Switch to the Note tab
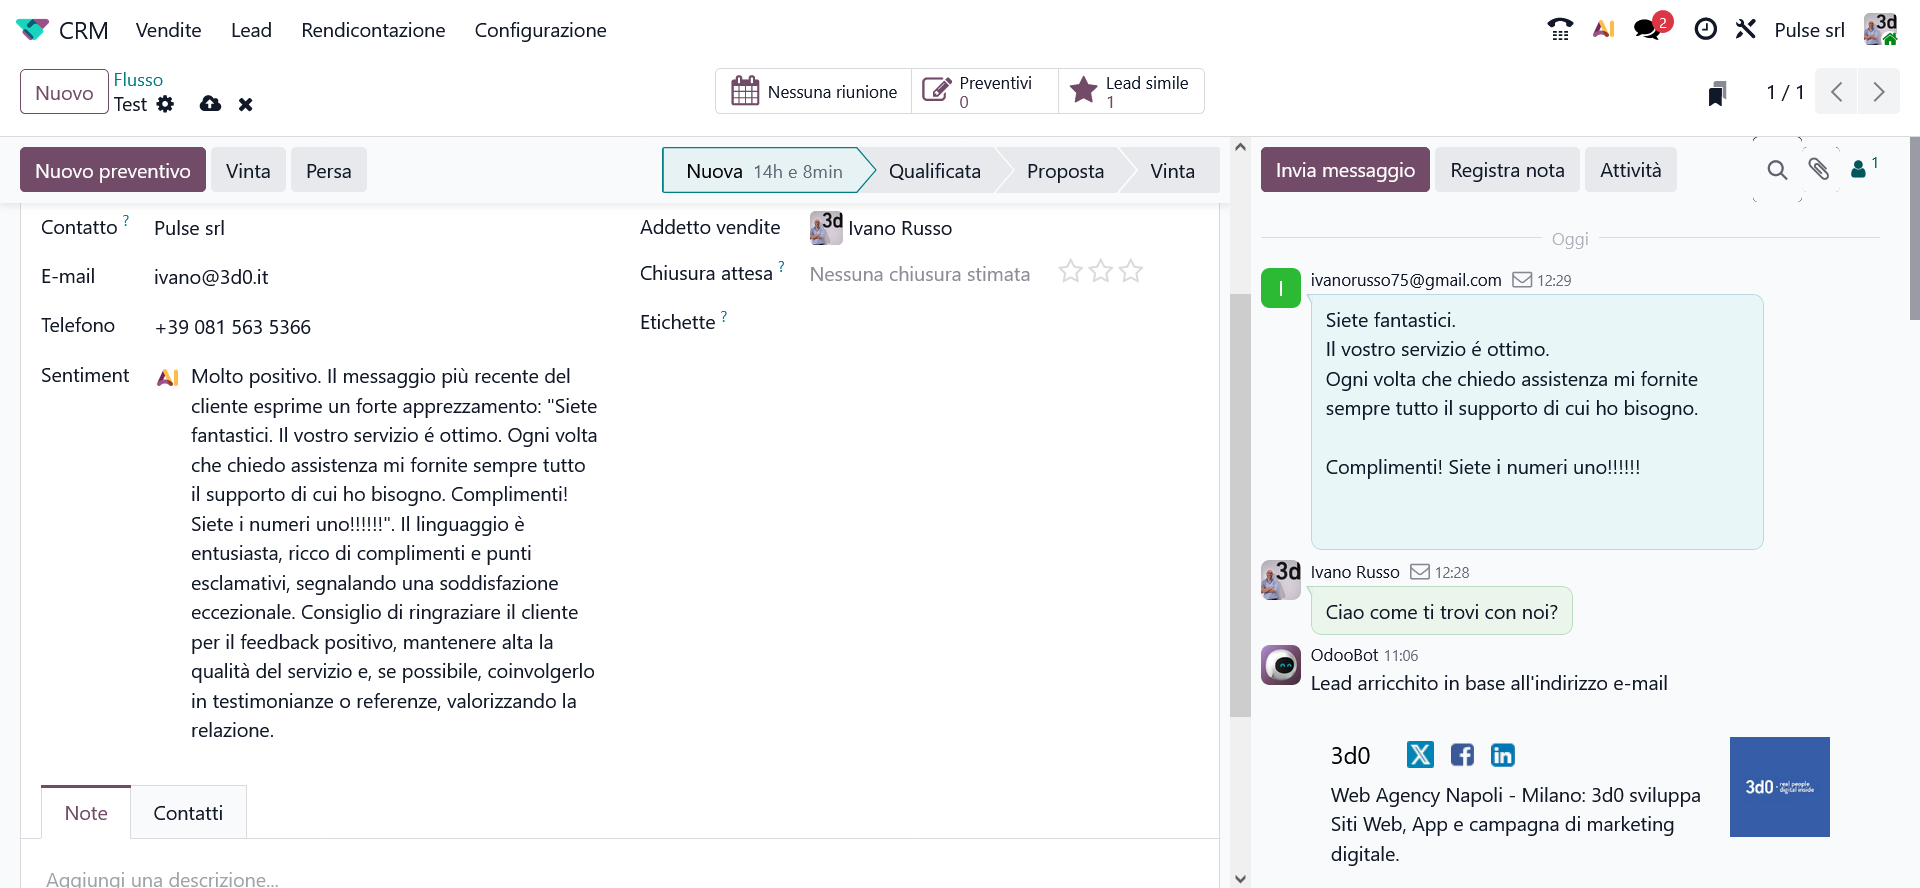 pos(86,813)
